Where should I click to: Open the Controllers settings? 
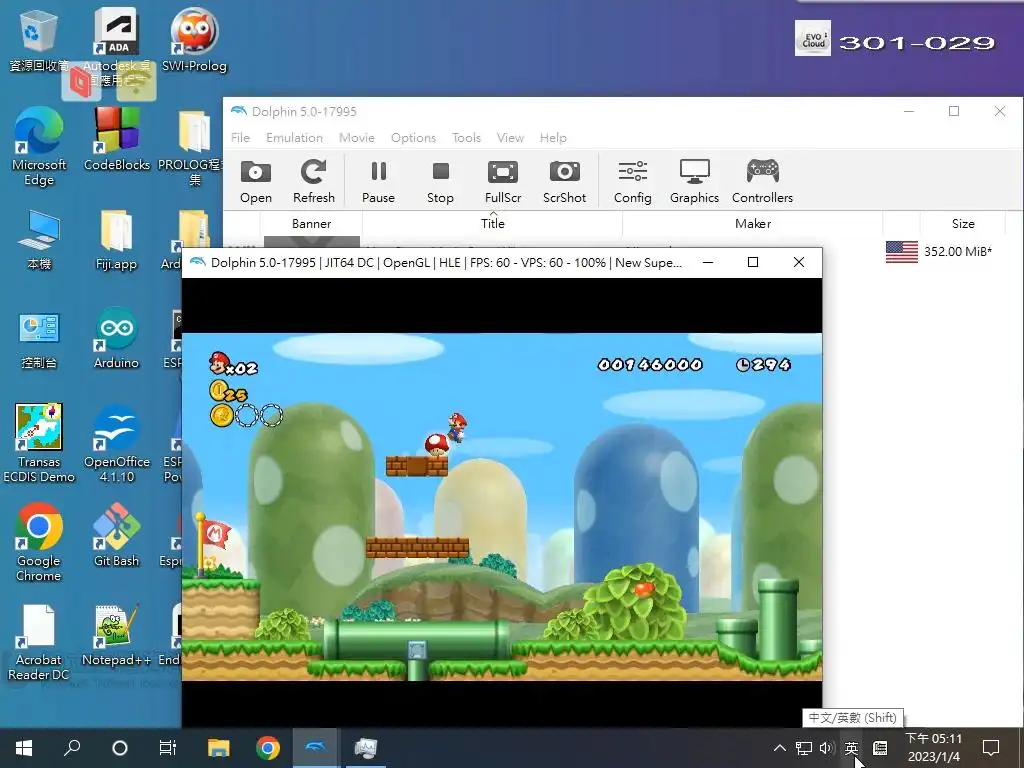click(x=762, y=182)
